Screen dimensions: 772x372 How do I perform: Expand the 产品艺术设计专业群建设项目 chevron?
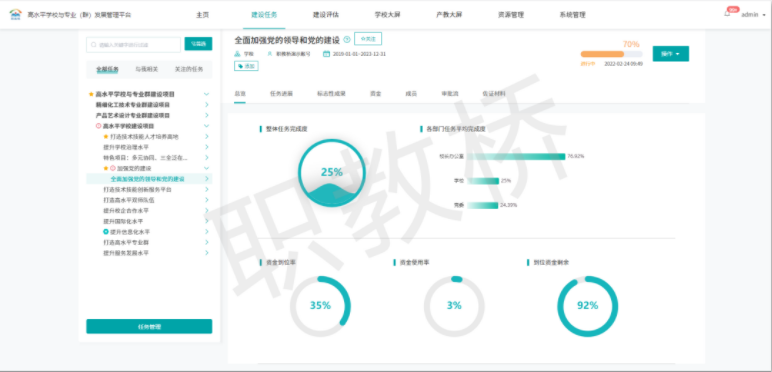(x=206, y=115)
